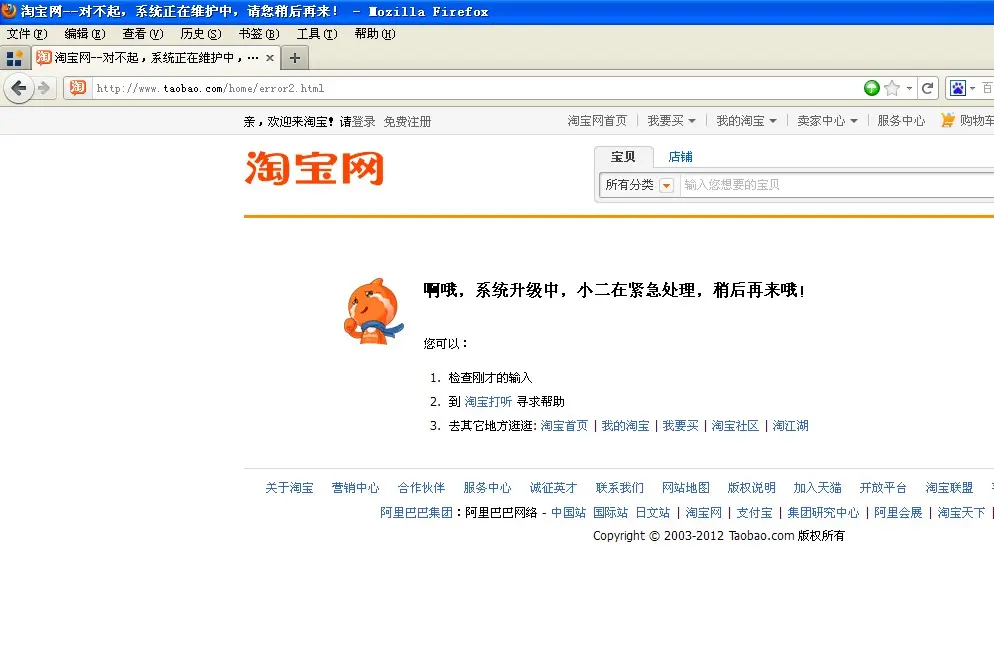Open the 查看 menu
The image size is (994, 654).
click(143, 34)
